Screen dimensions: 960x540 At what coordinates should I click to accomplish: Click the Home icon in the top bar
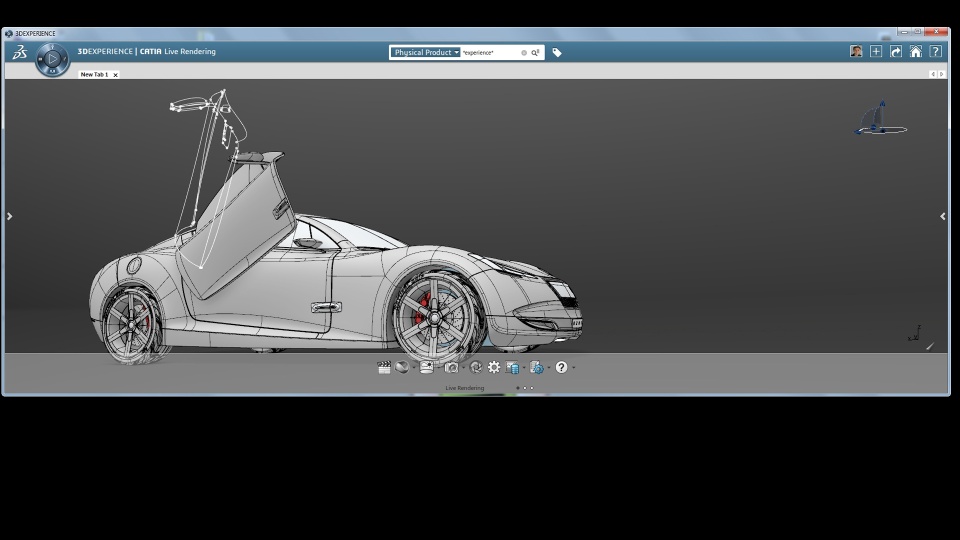916,51
